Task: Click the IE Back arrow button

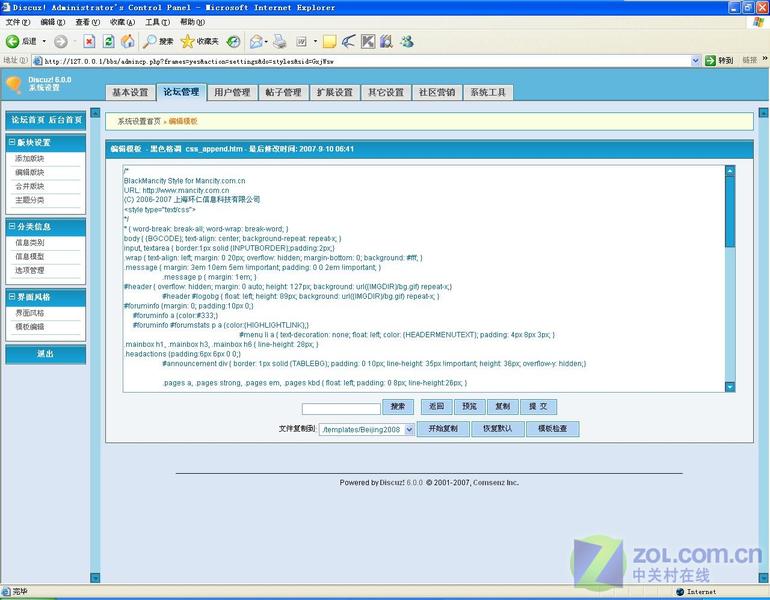Action: 12,42
